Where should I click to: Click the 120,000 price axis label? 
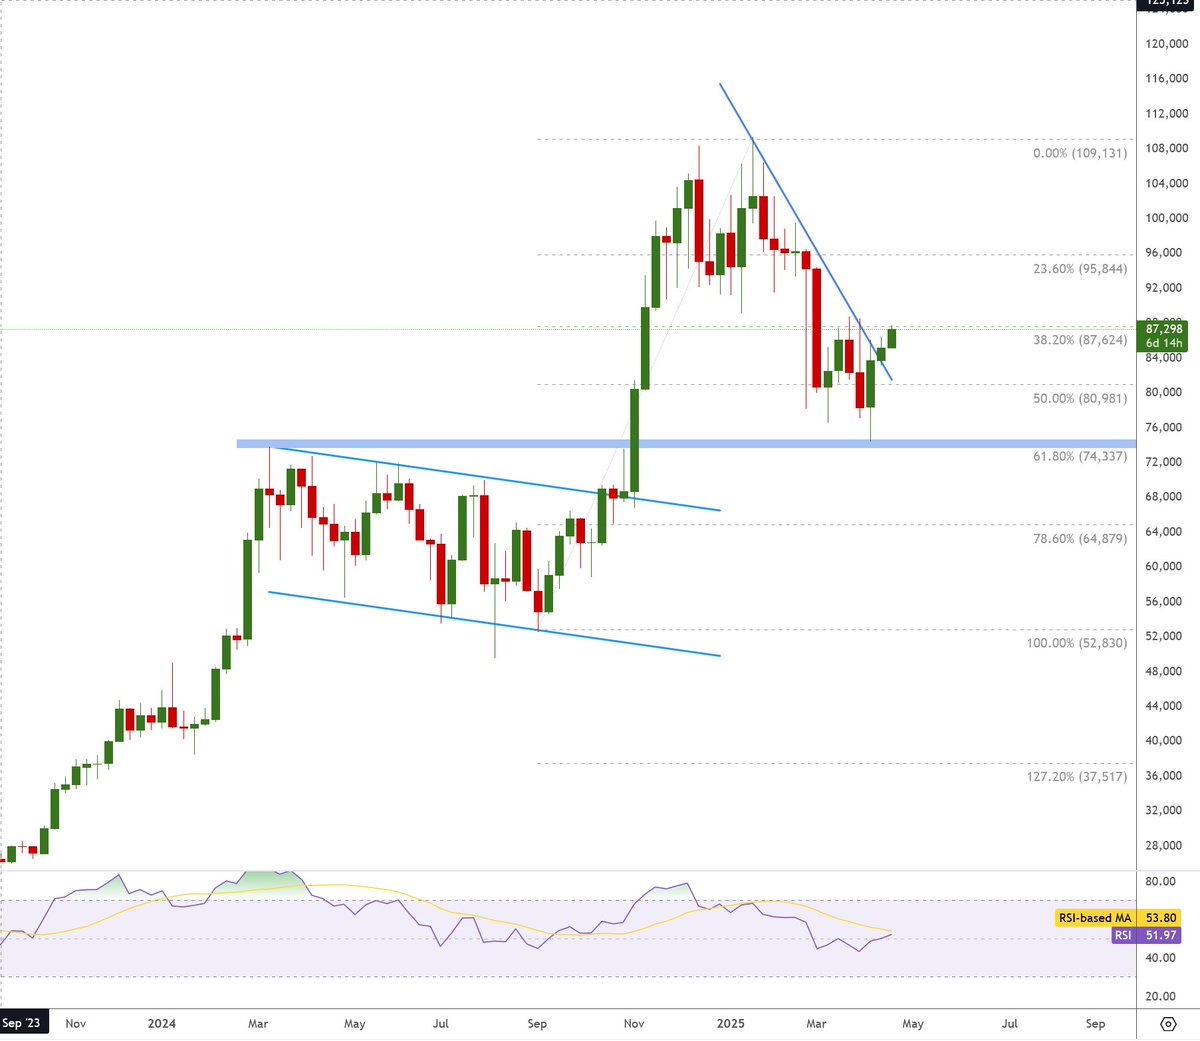pyautogui.click(x=1166, y=44)
